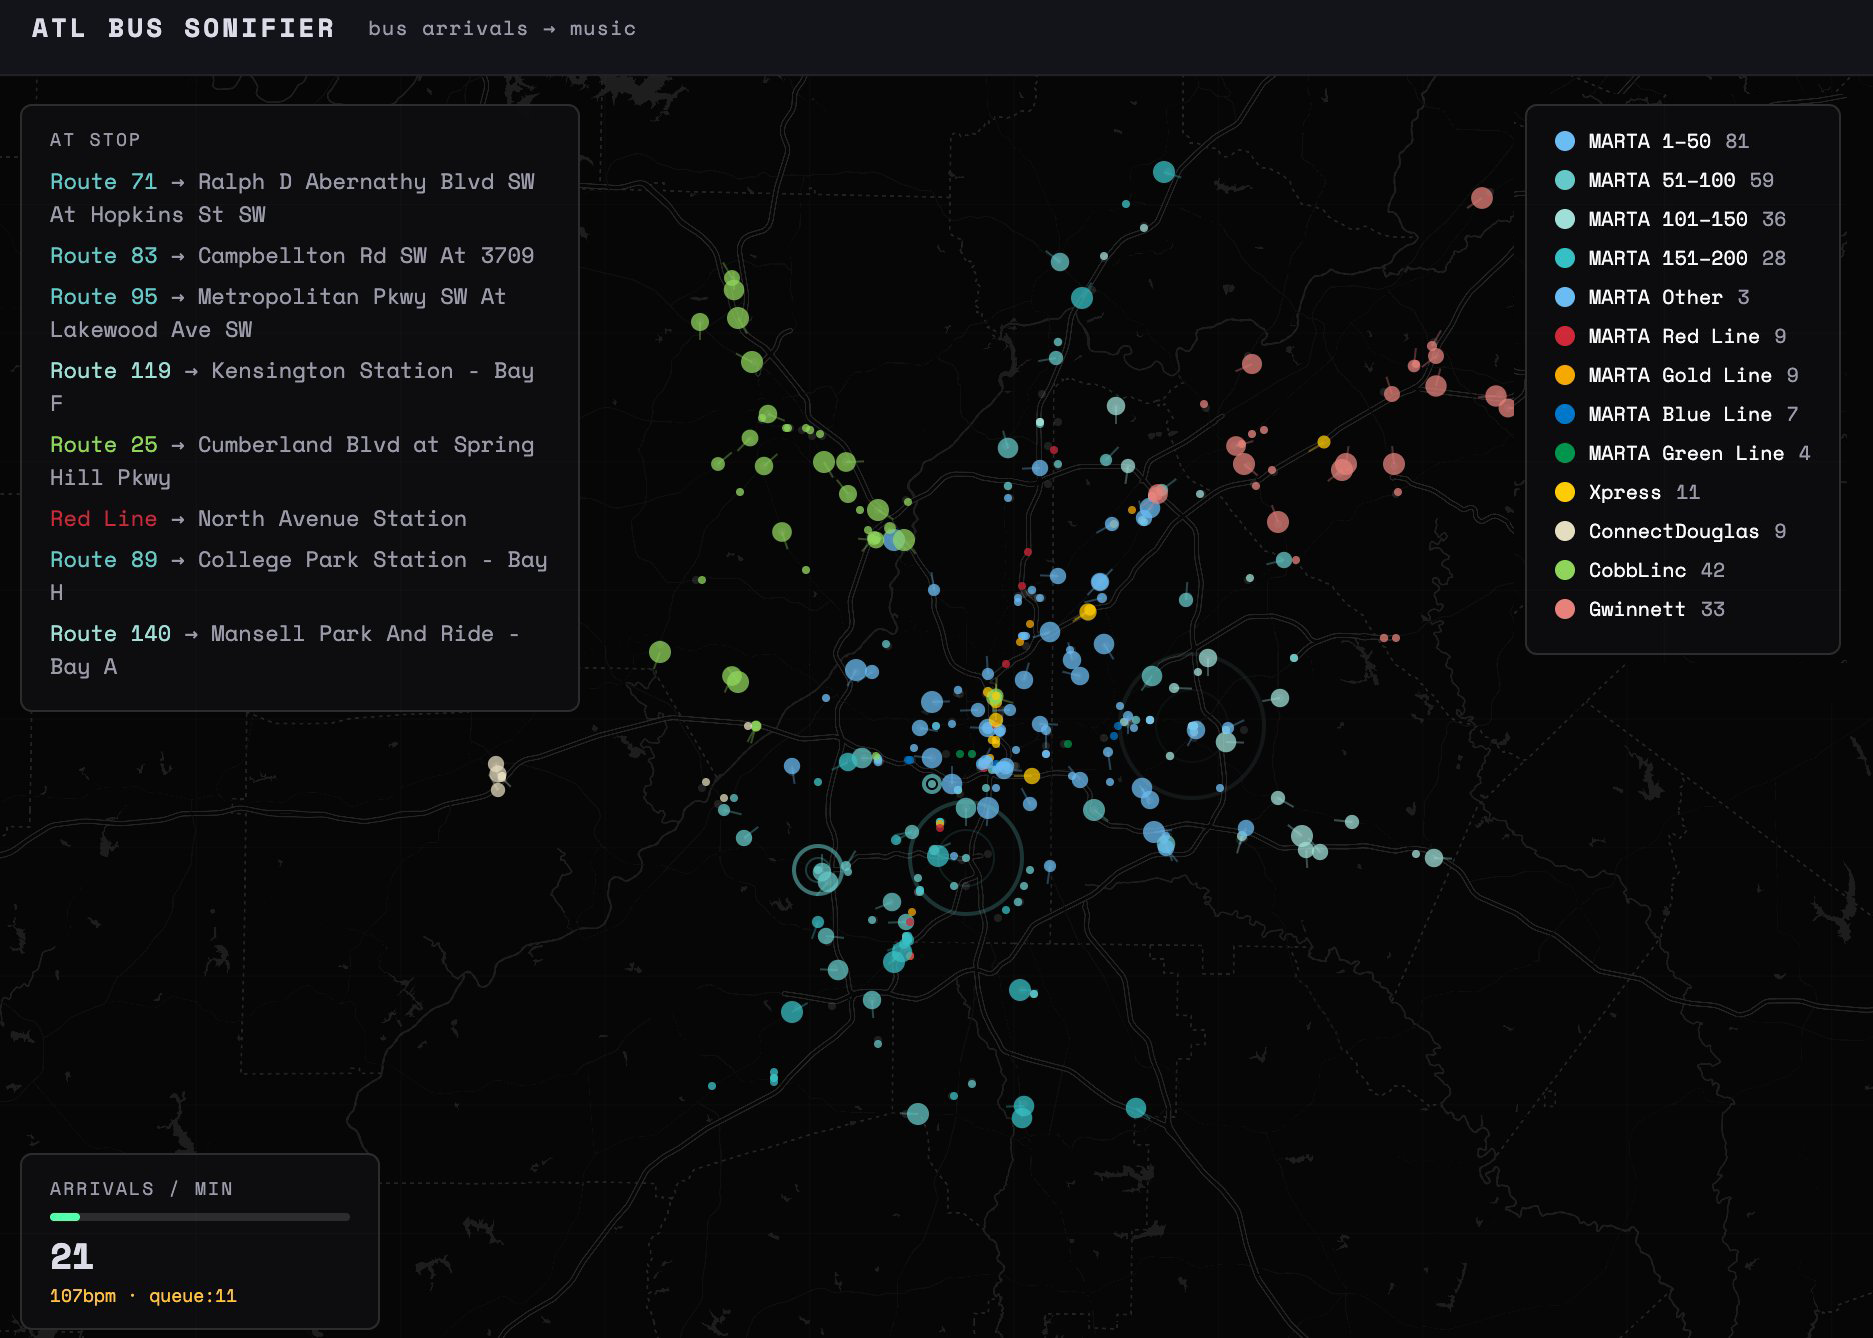The height and width of the screenshot is (1338, 1873).
Task: Click the 'ATL BUS SONIFIER' title
Action: coord(183,28)
